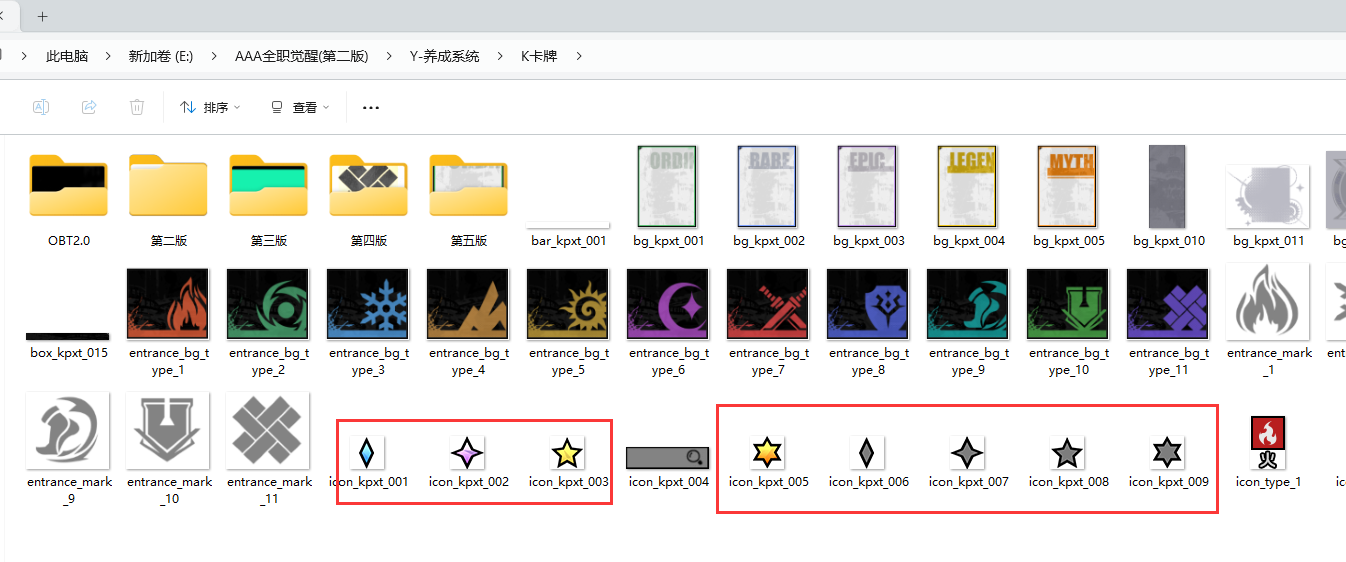Click the share icon in toolbar

89,107
